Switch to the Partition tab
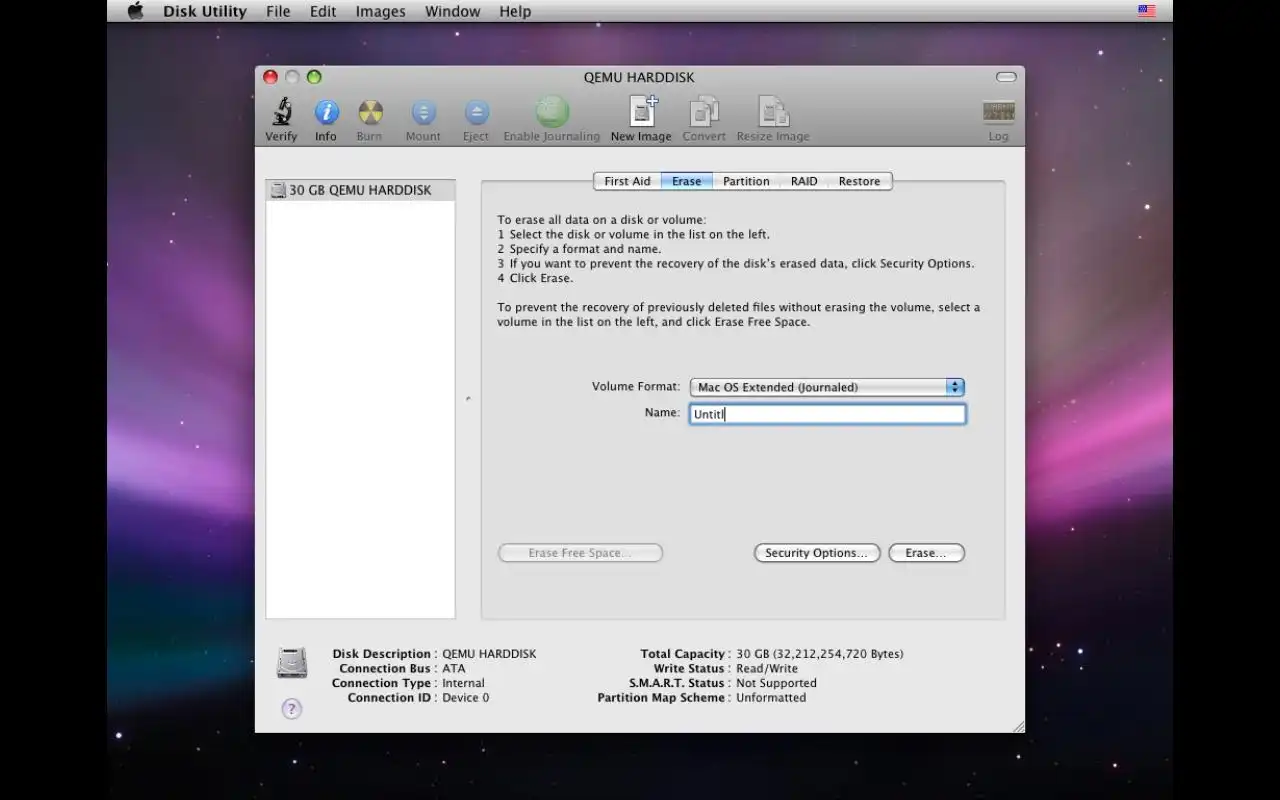The image size is (1280, 800). point(746,181)
